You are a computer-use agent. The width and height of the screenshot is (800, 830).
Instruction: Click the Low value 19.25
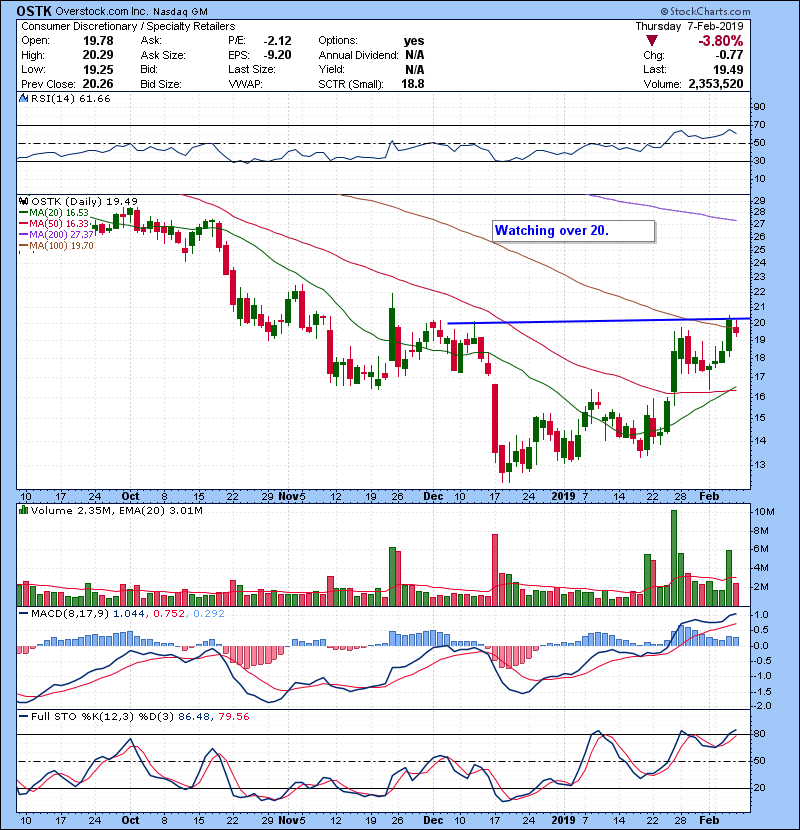click(x=98, y=69)
